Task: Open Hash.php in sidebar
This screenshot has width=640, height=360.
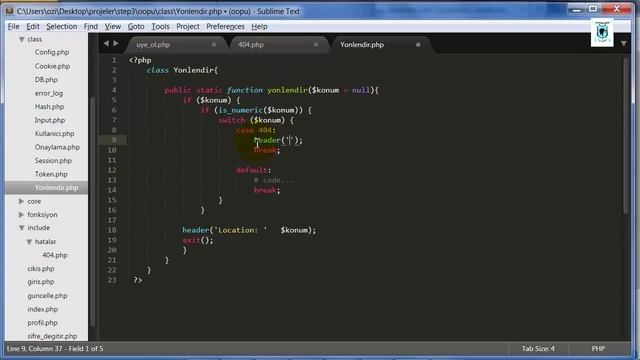Action: 49,107
